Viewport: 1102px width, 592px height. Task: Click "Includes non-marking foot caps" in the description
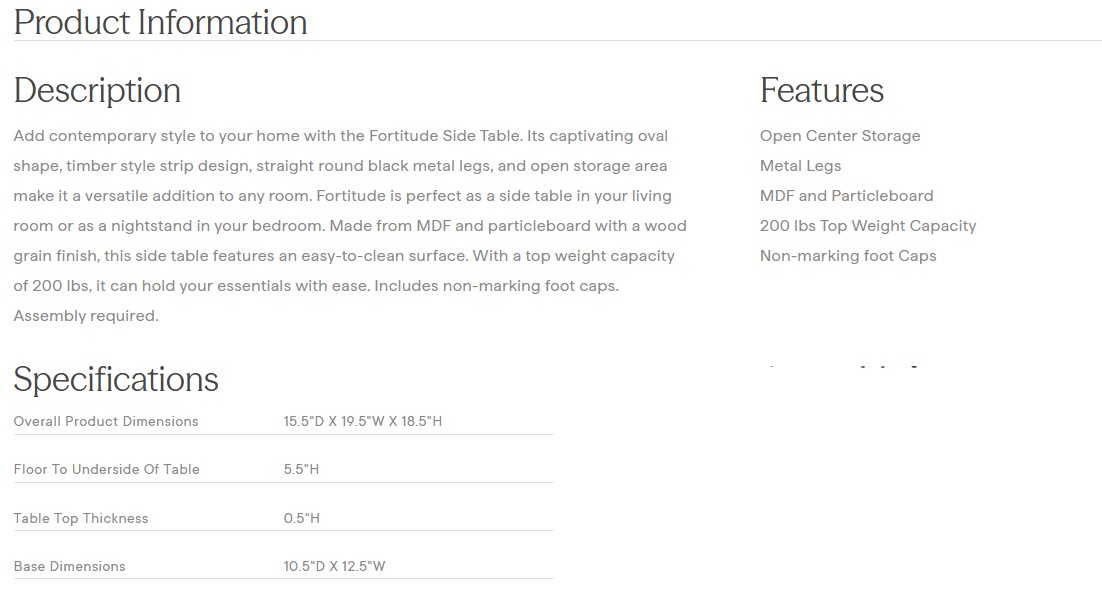tap(496, 286)
